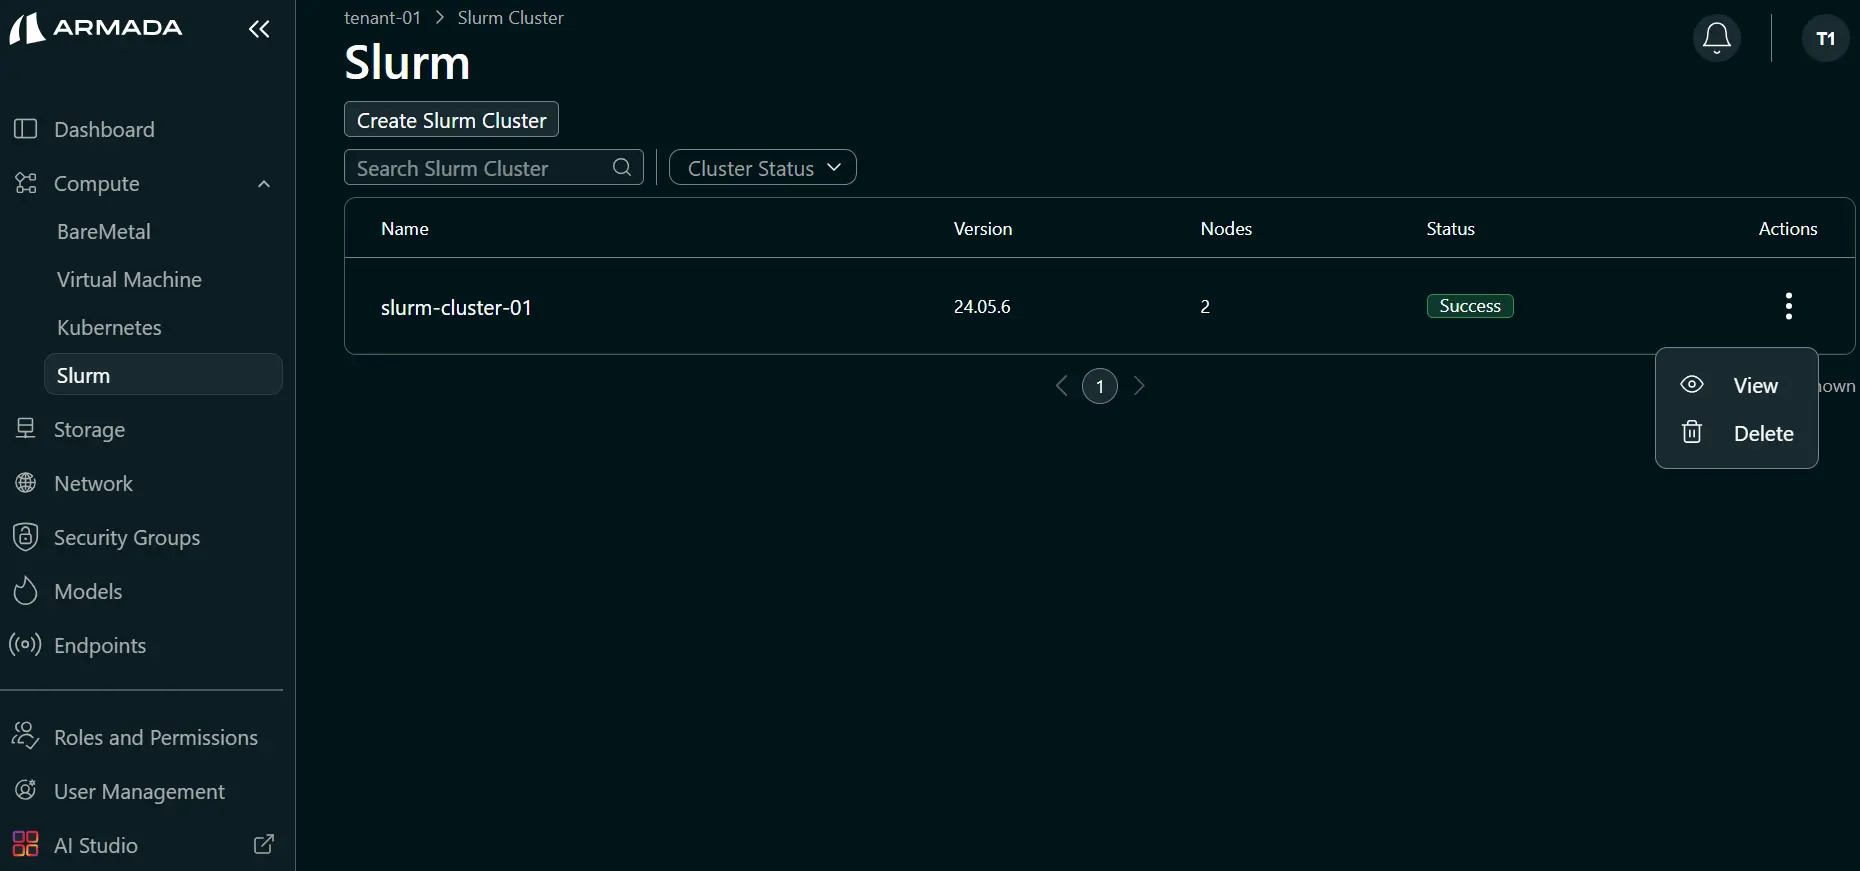Open User Management page

point(139,791)
